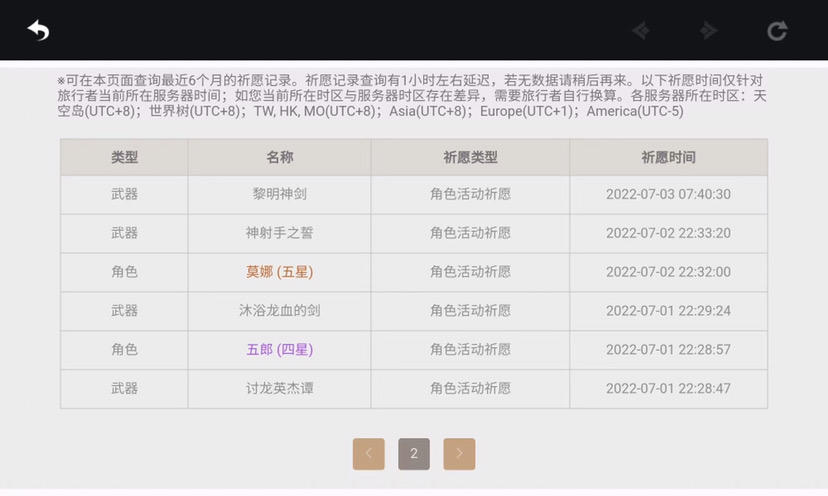Tap the back arrow icon
Viewport: 828px width, 496px height.
click(39, 30)
